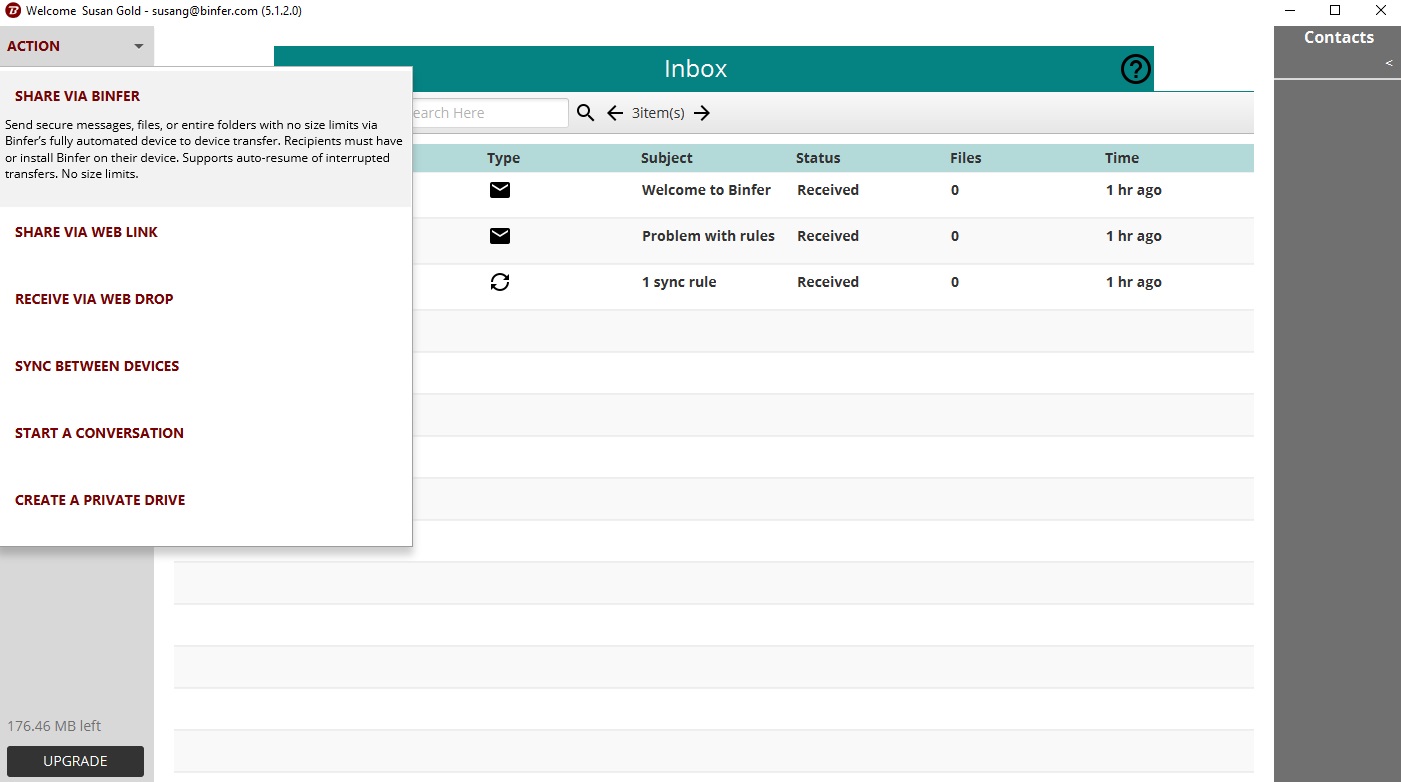Open the "1 sync rule" item row

tap(678, 282)
